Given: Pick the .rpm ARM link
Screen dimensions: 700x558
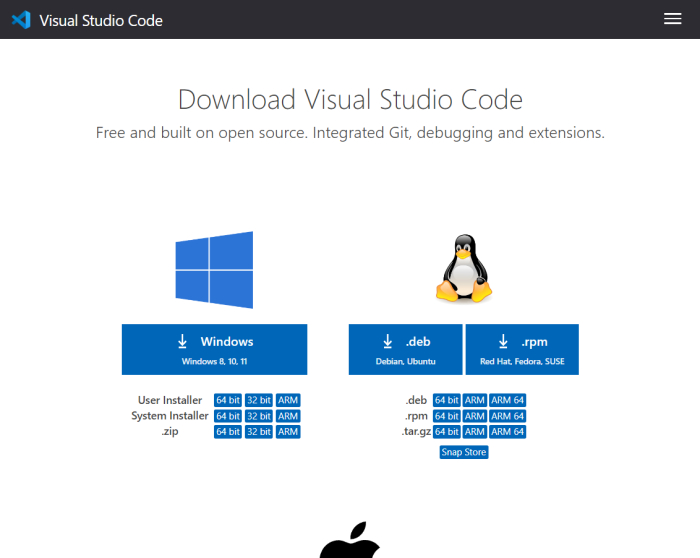Looking at the screenshot, I should click(x=475, y=416).
